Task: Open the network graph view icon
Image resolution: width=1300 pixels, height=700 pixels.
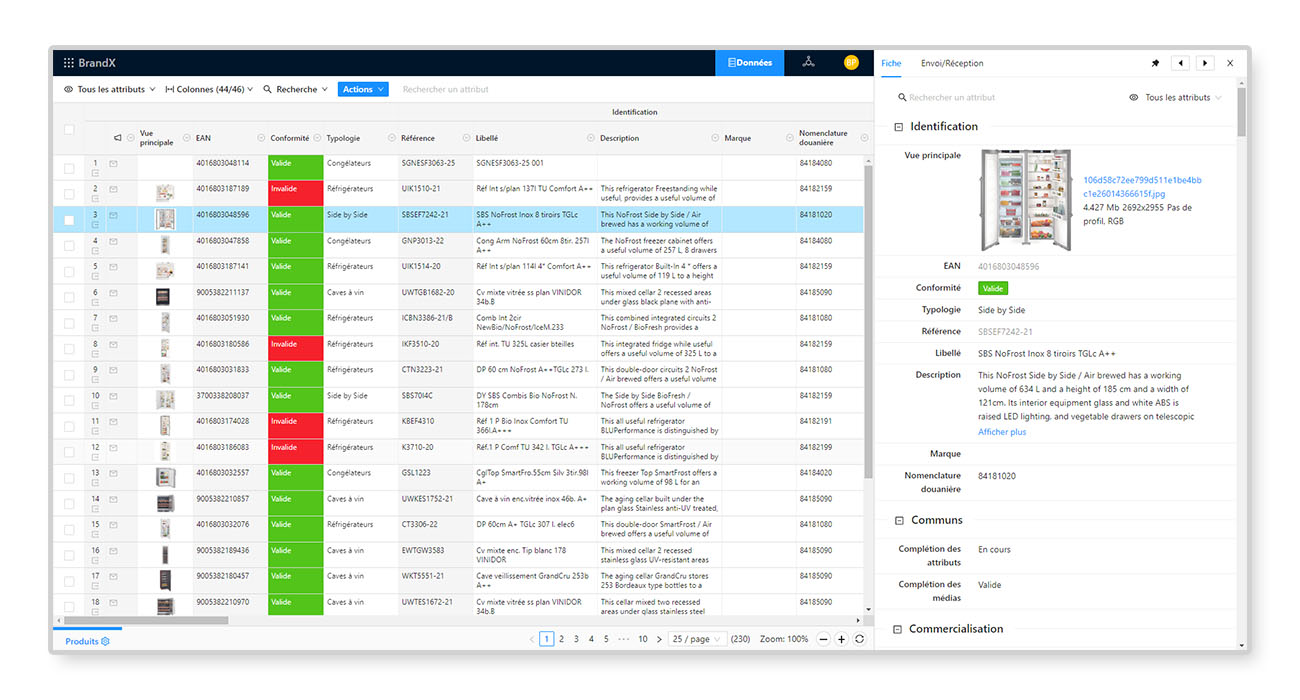Action: tap(808, 63)
